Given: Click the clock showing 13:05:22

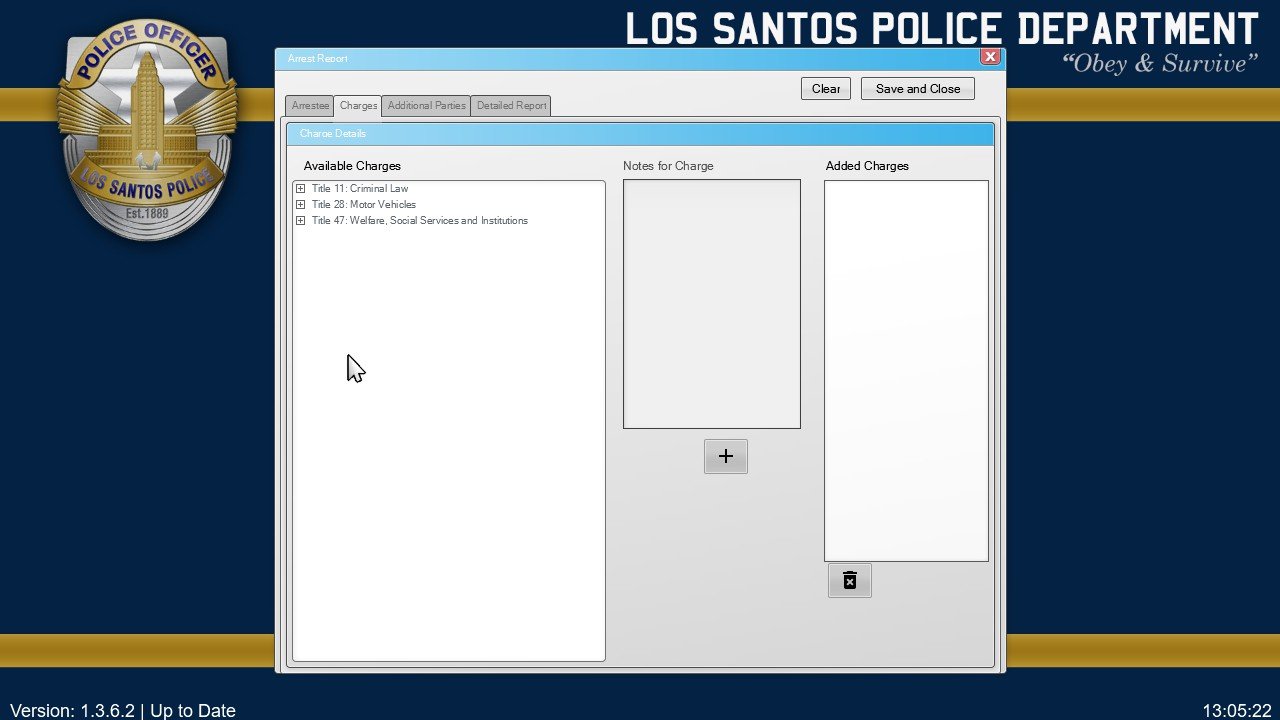Looking at the screenshot, I should (1236, 710).
